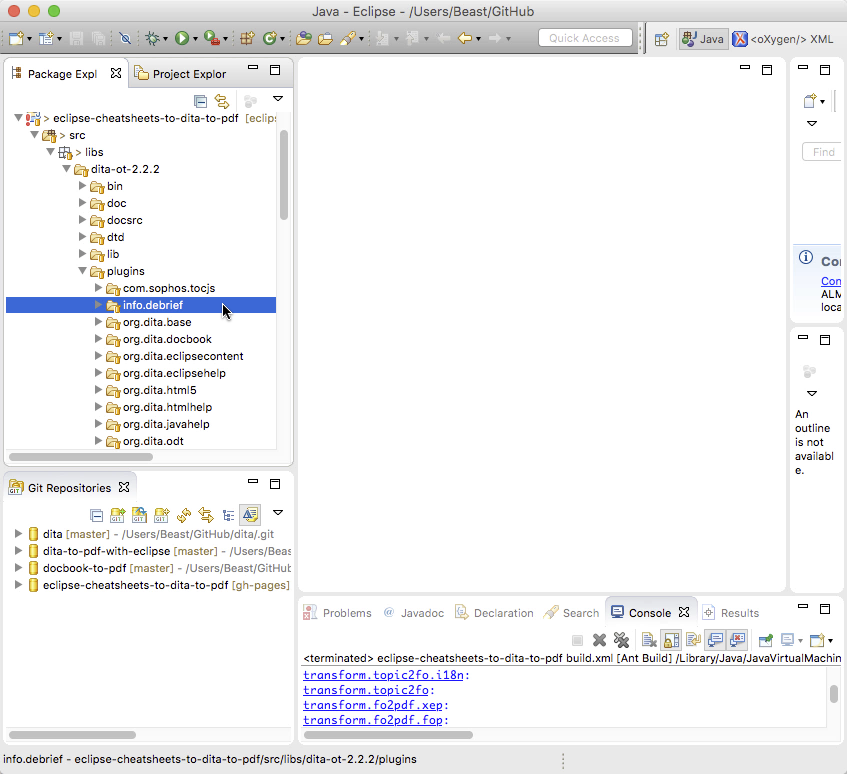
Task: Click the Search flashlight icon in toolbar
Action: [348, 38]
